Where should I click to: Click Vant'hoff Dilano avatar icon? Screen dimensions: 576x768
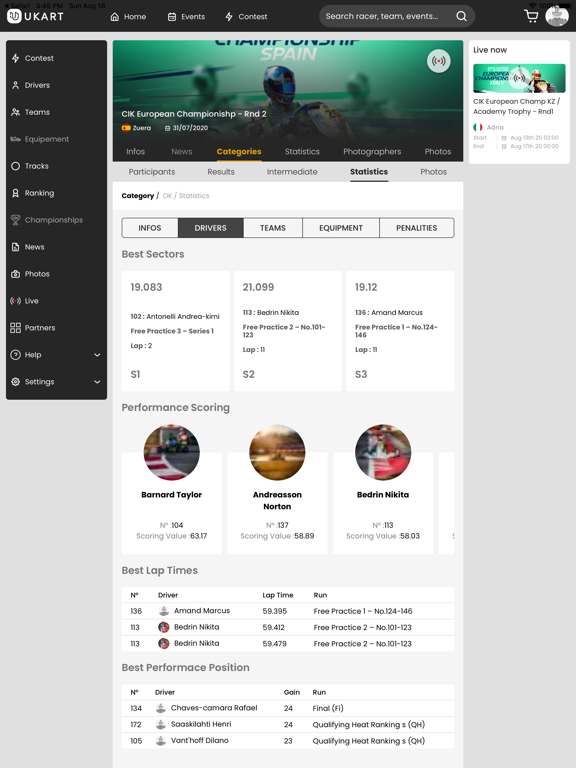(x=161, y=740)
